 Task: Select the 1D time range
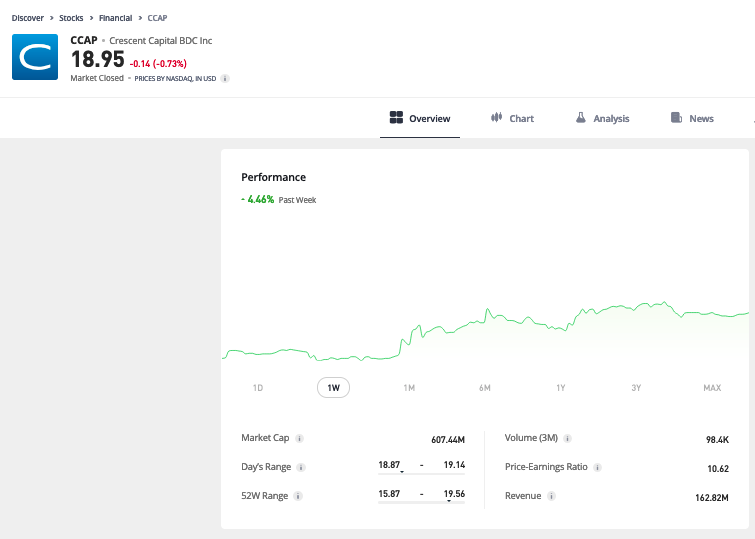point(257,387)
